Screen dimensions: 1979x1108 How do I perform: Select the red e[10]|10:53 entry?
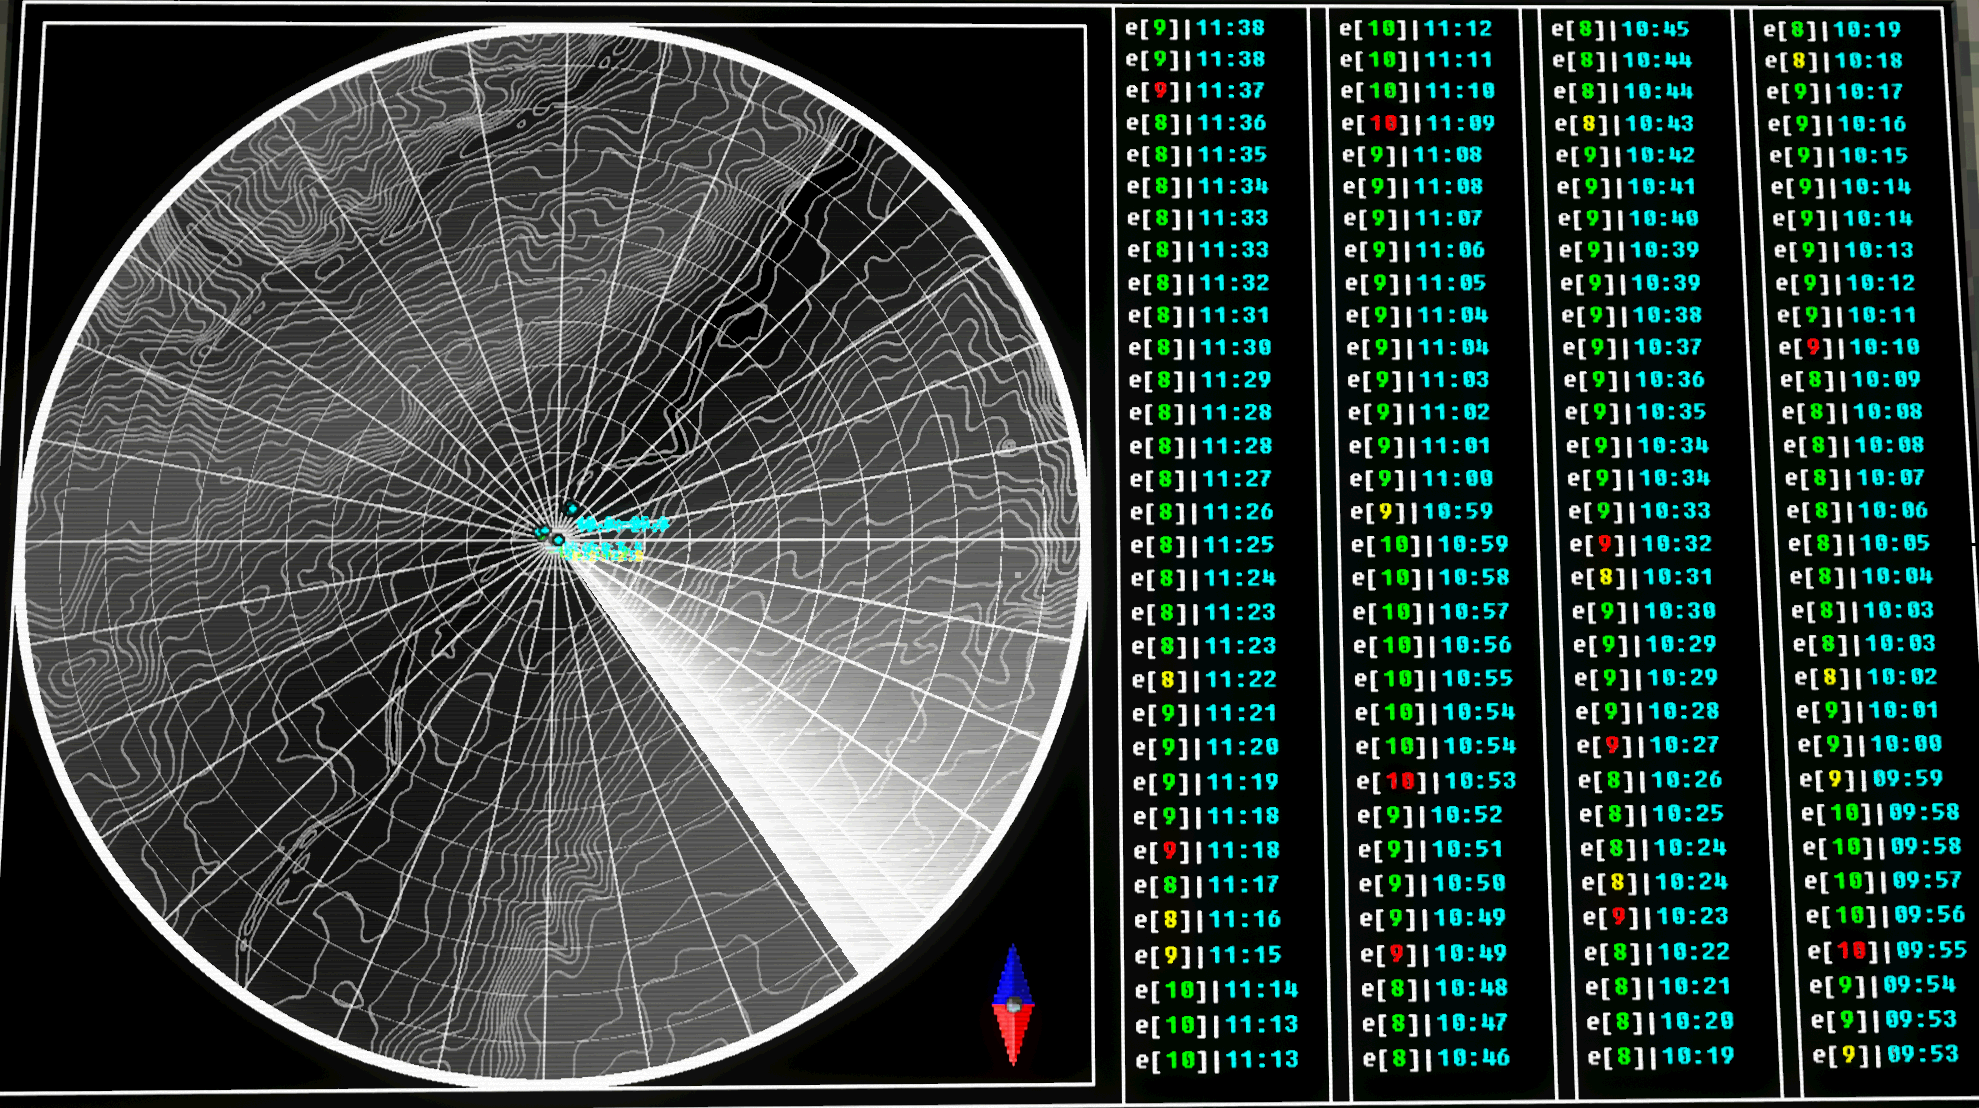[x=1436, y=781]
